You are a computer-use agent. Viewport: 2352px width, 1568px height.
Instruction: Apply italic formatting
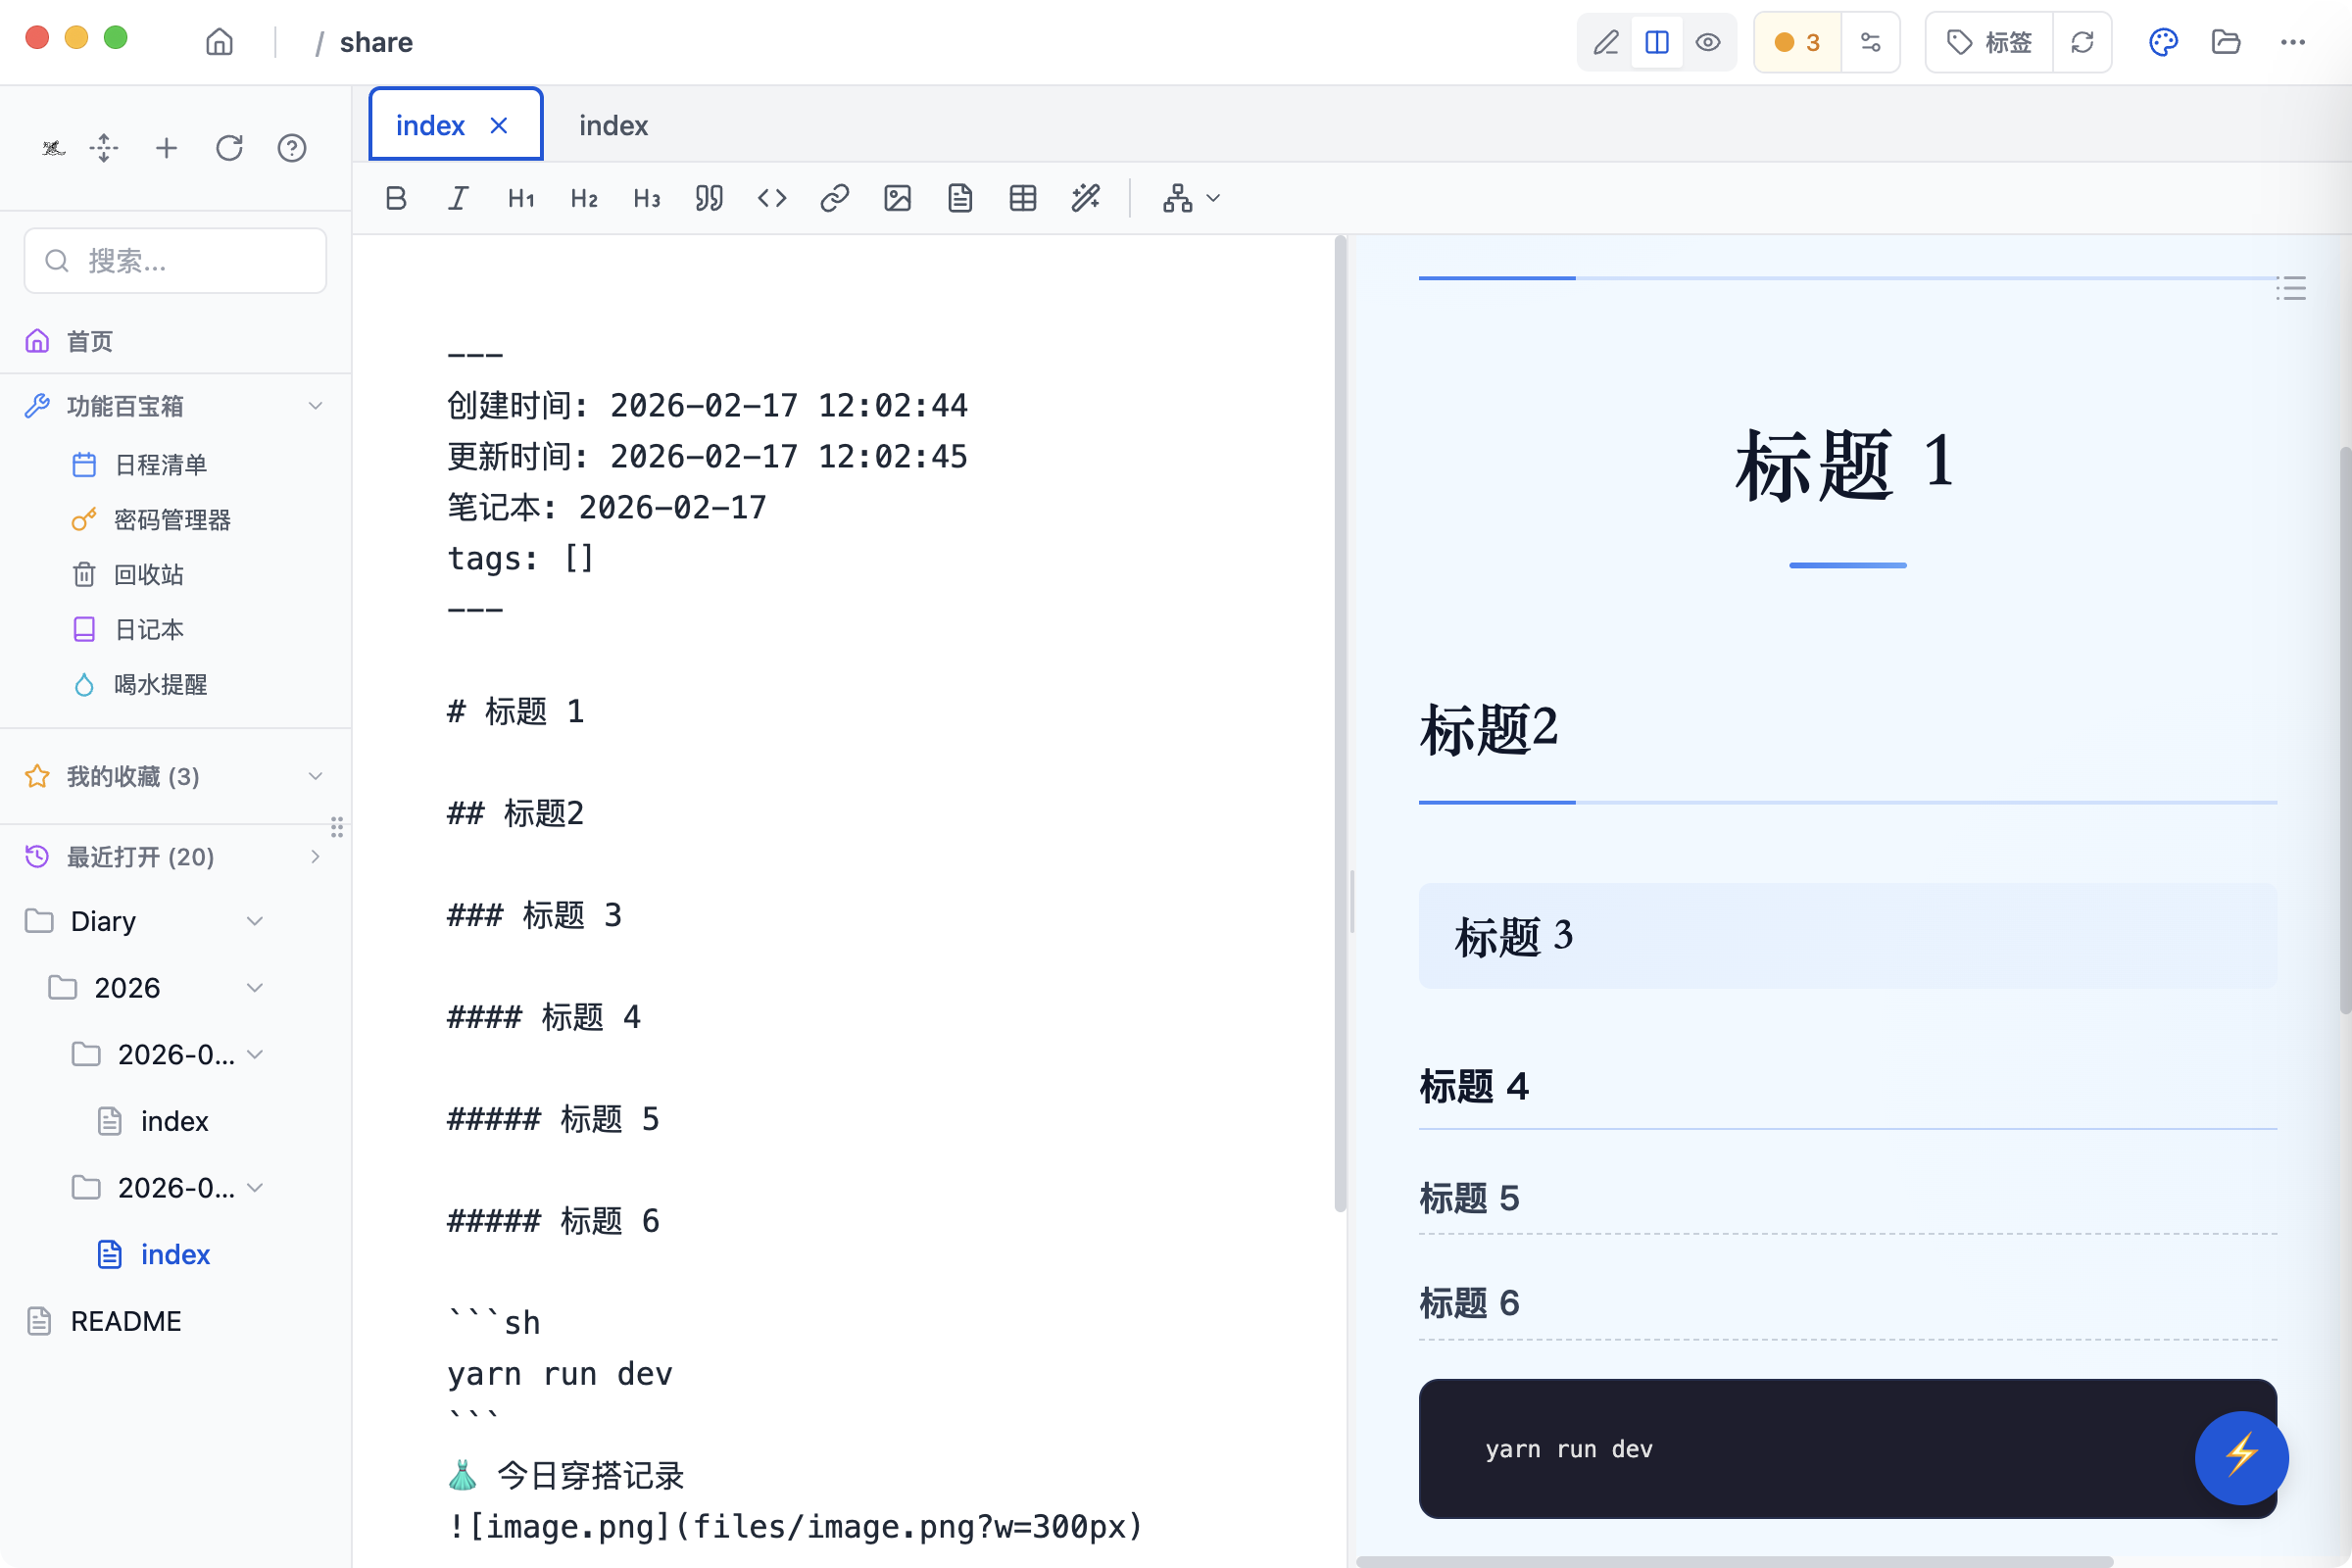click(x=458, y=198)
